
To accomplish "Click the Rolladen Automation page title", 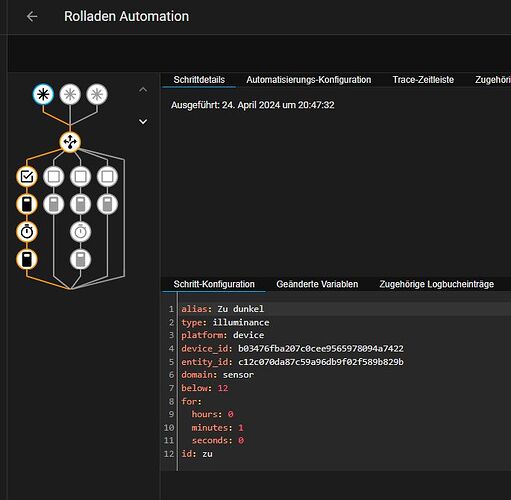I will coord(126,16).
